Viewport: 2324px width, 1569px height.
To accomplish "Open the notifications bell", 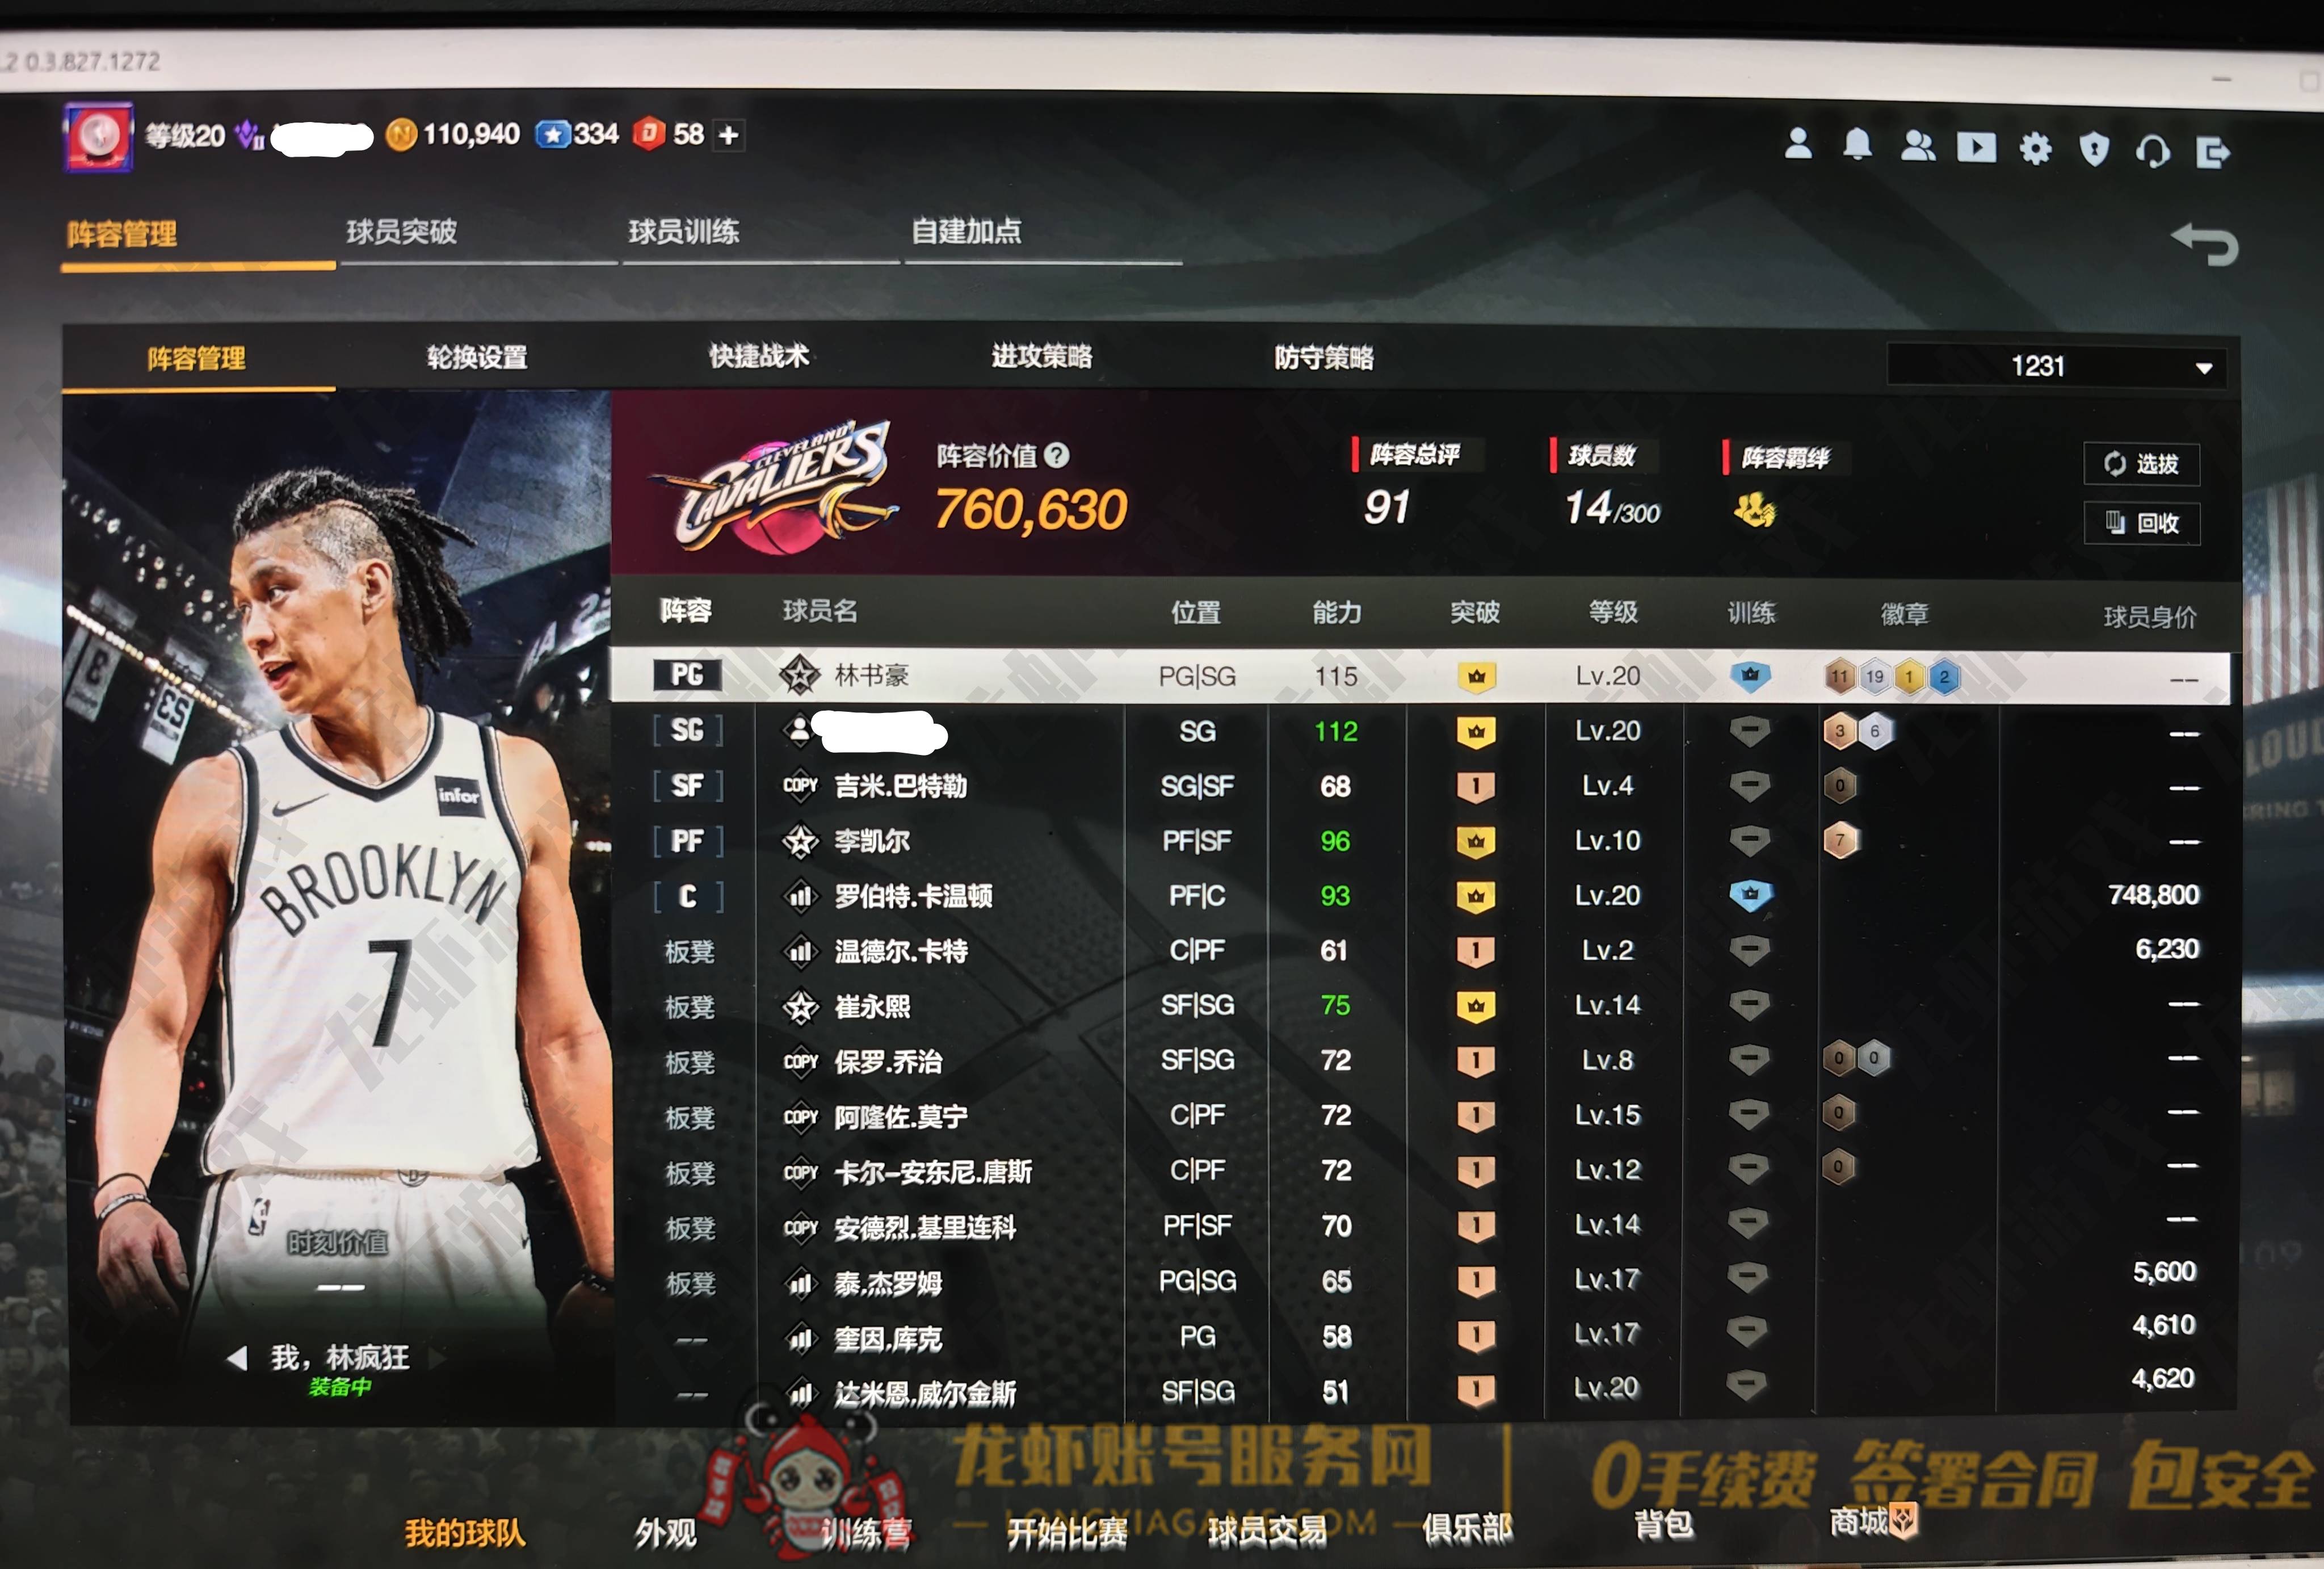I will [x=1857, y=146].
